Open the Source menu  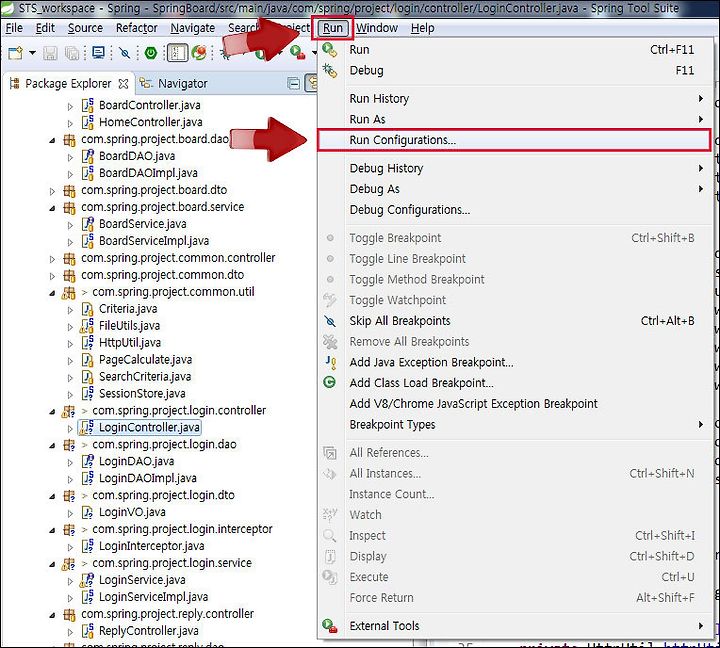point(85,28)
